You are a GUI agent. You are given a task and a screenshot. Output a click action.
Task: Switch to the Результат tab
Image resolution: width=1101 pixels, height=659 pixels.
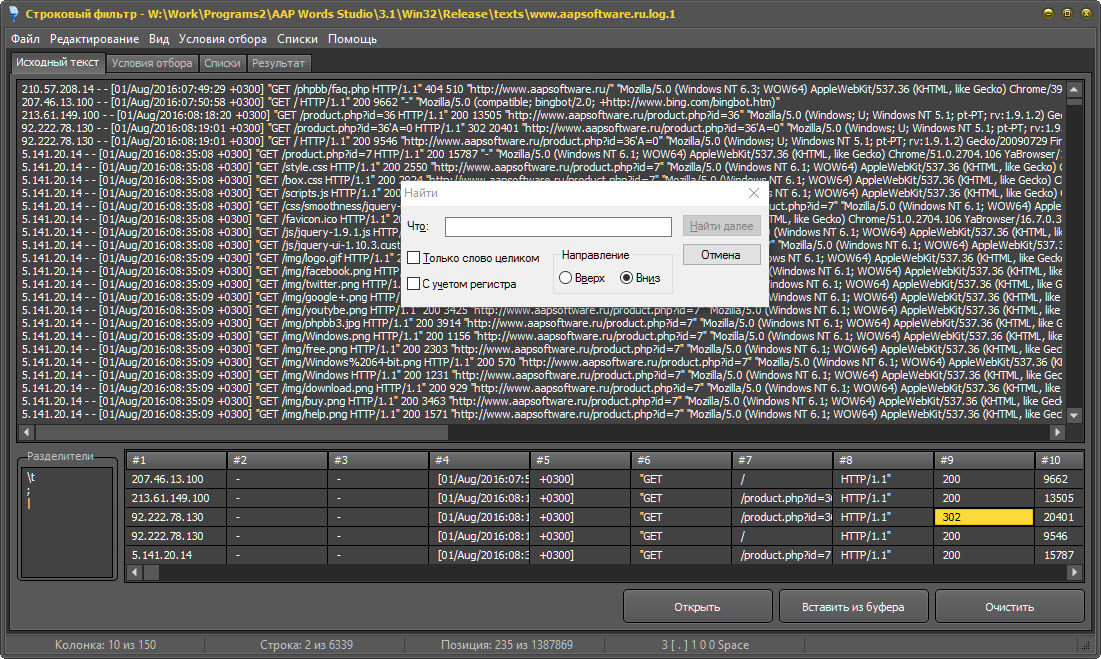[279, 63]
